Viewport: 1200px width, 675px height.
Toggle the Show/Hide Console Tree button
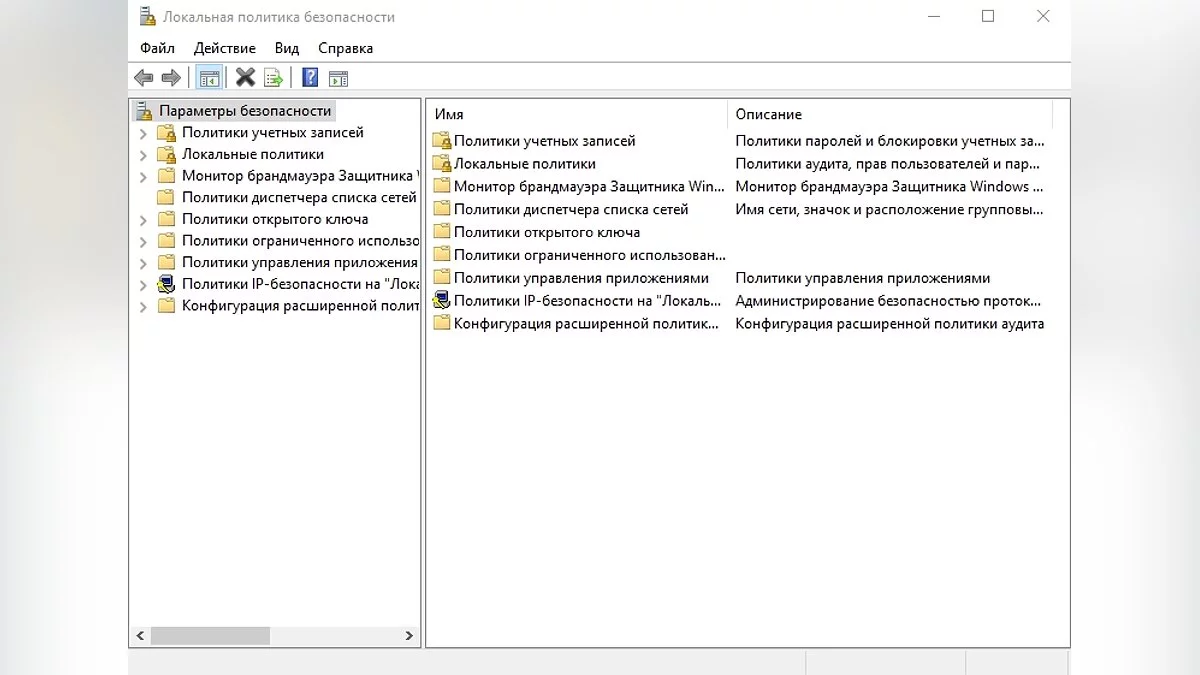click(x=209, y=78)
